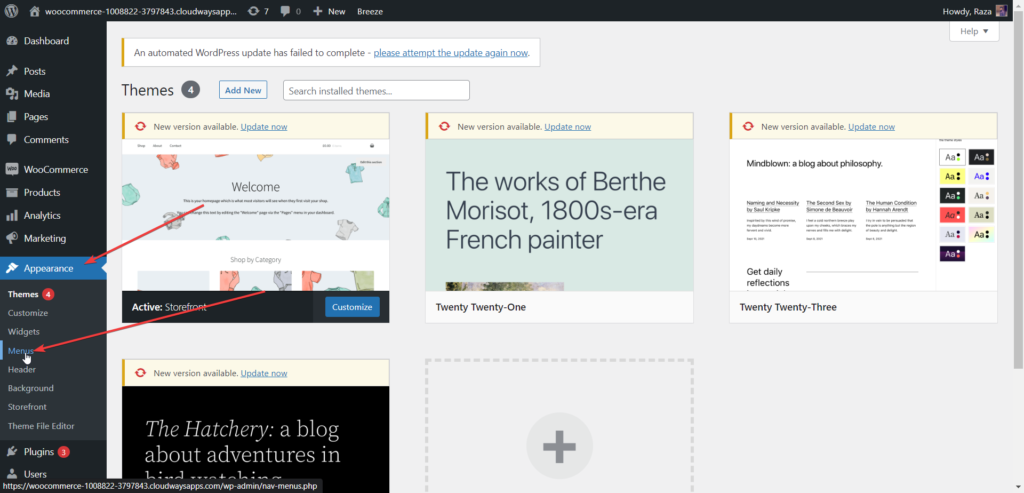Viewport: 1024px width, 493px height.
Task: Click the Add New theme button
Action: click(243, 90)
